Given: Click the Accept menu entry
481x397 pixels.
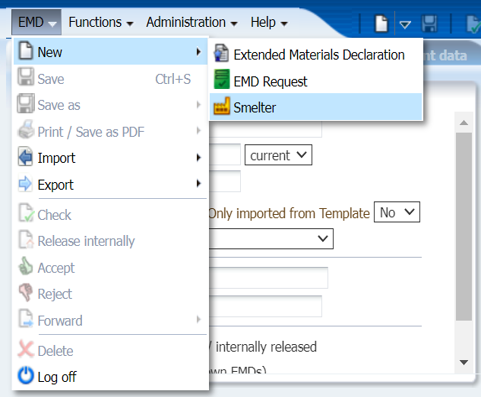Looking at the screenshot, I should point(111,268).
